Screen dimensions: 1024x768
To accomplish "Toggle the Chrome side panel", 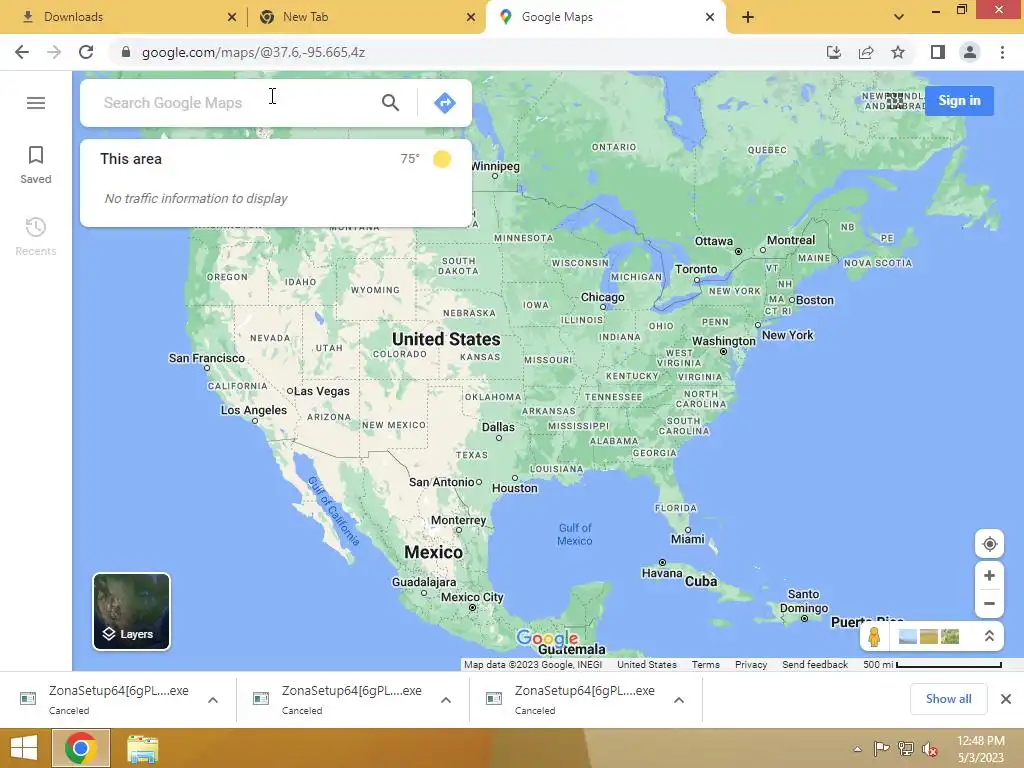I will point(938,52).
